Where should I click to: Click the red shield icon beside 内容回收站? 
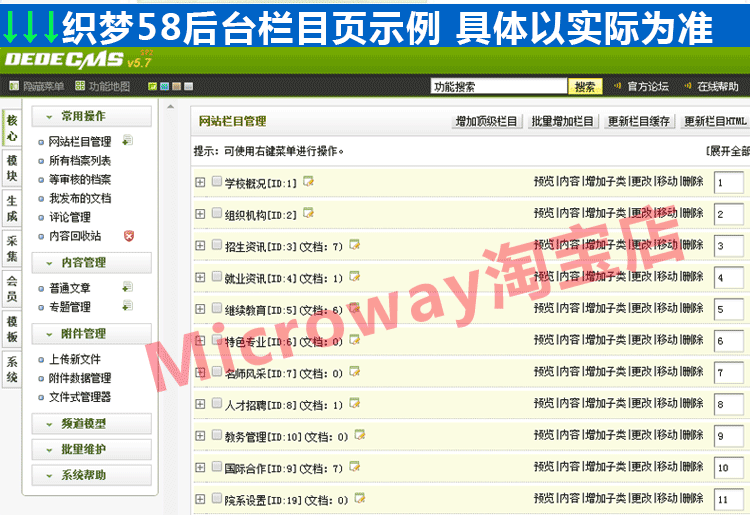coord(129,235)
